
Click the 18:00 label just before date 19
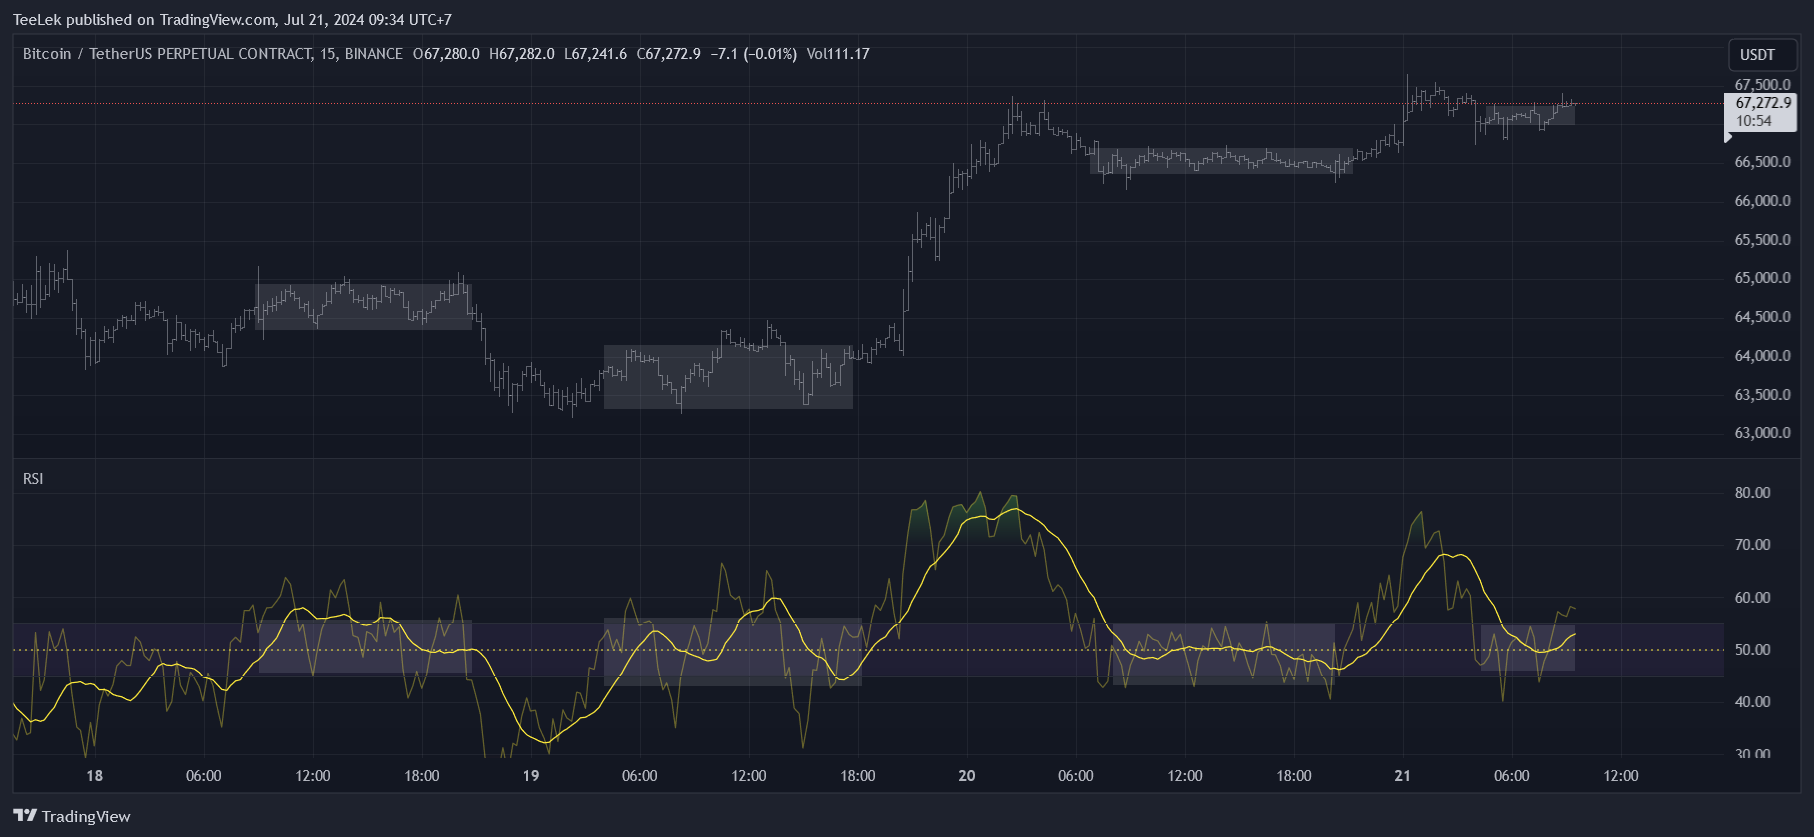click(x=421, y=776)
